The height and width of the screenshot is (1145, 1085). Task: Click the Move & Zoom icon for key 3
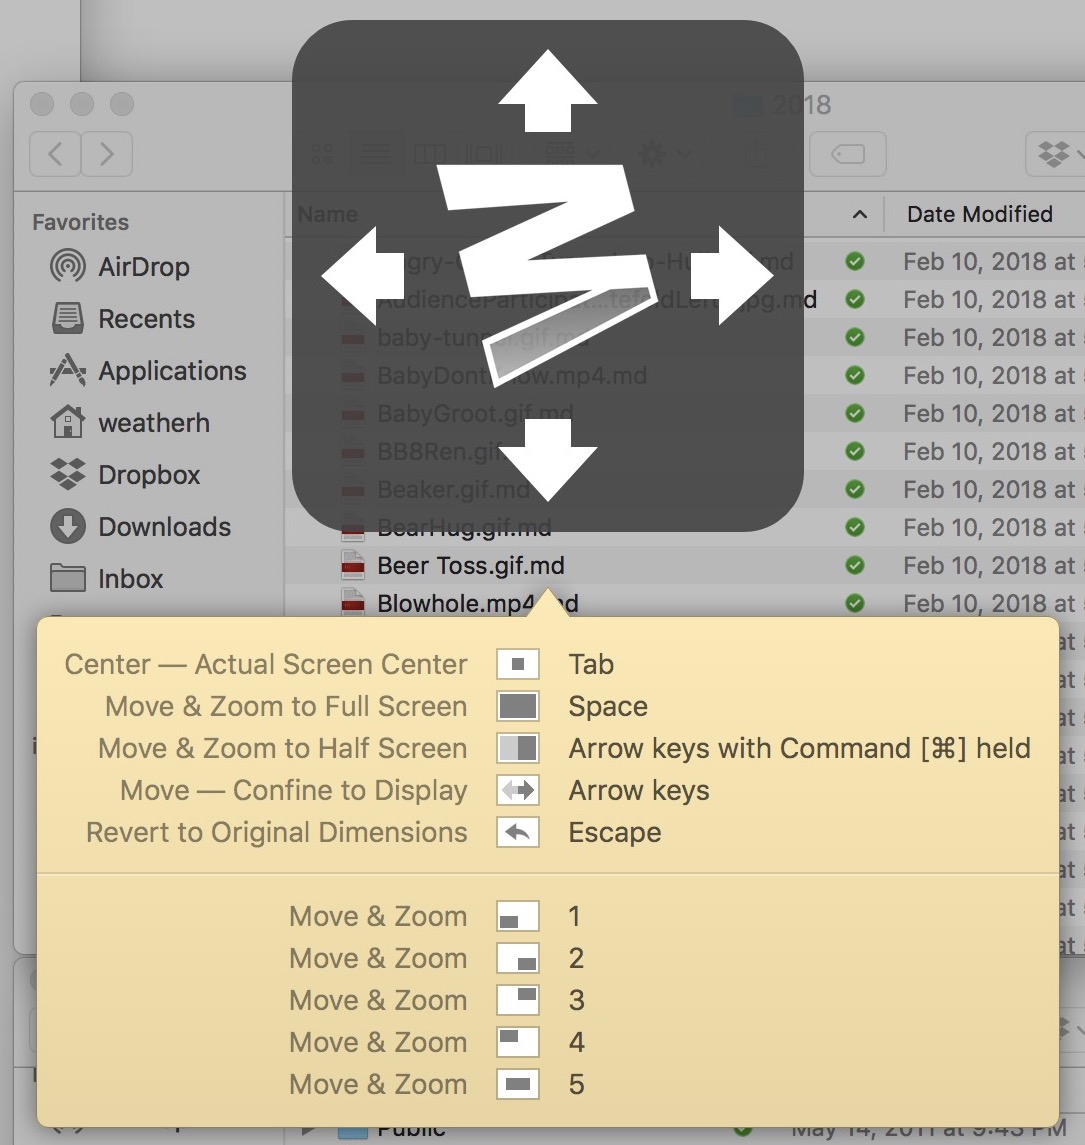(518, 1000)
